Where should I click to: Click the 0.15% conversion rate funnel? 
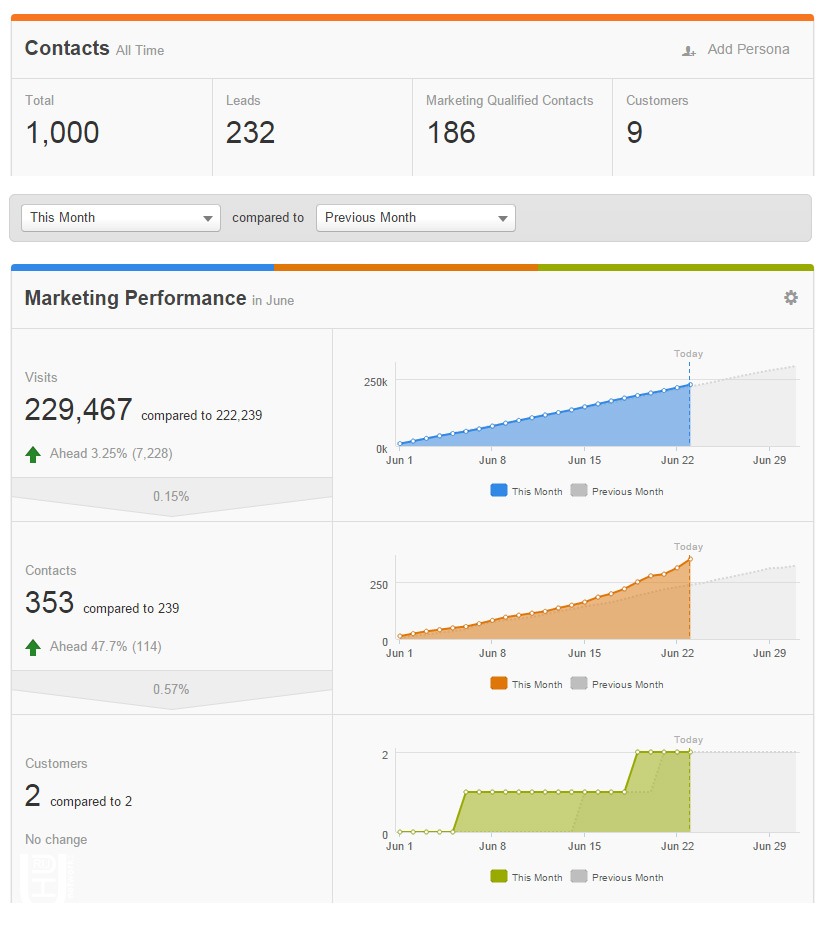pyautogui.click(x=171, y=496)
